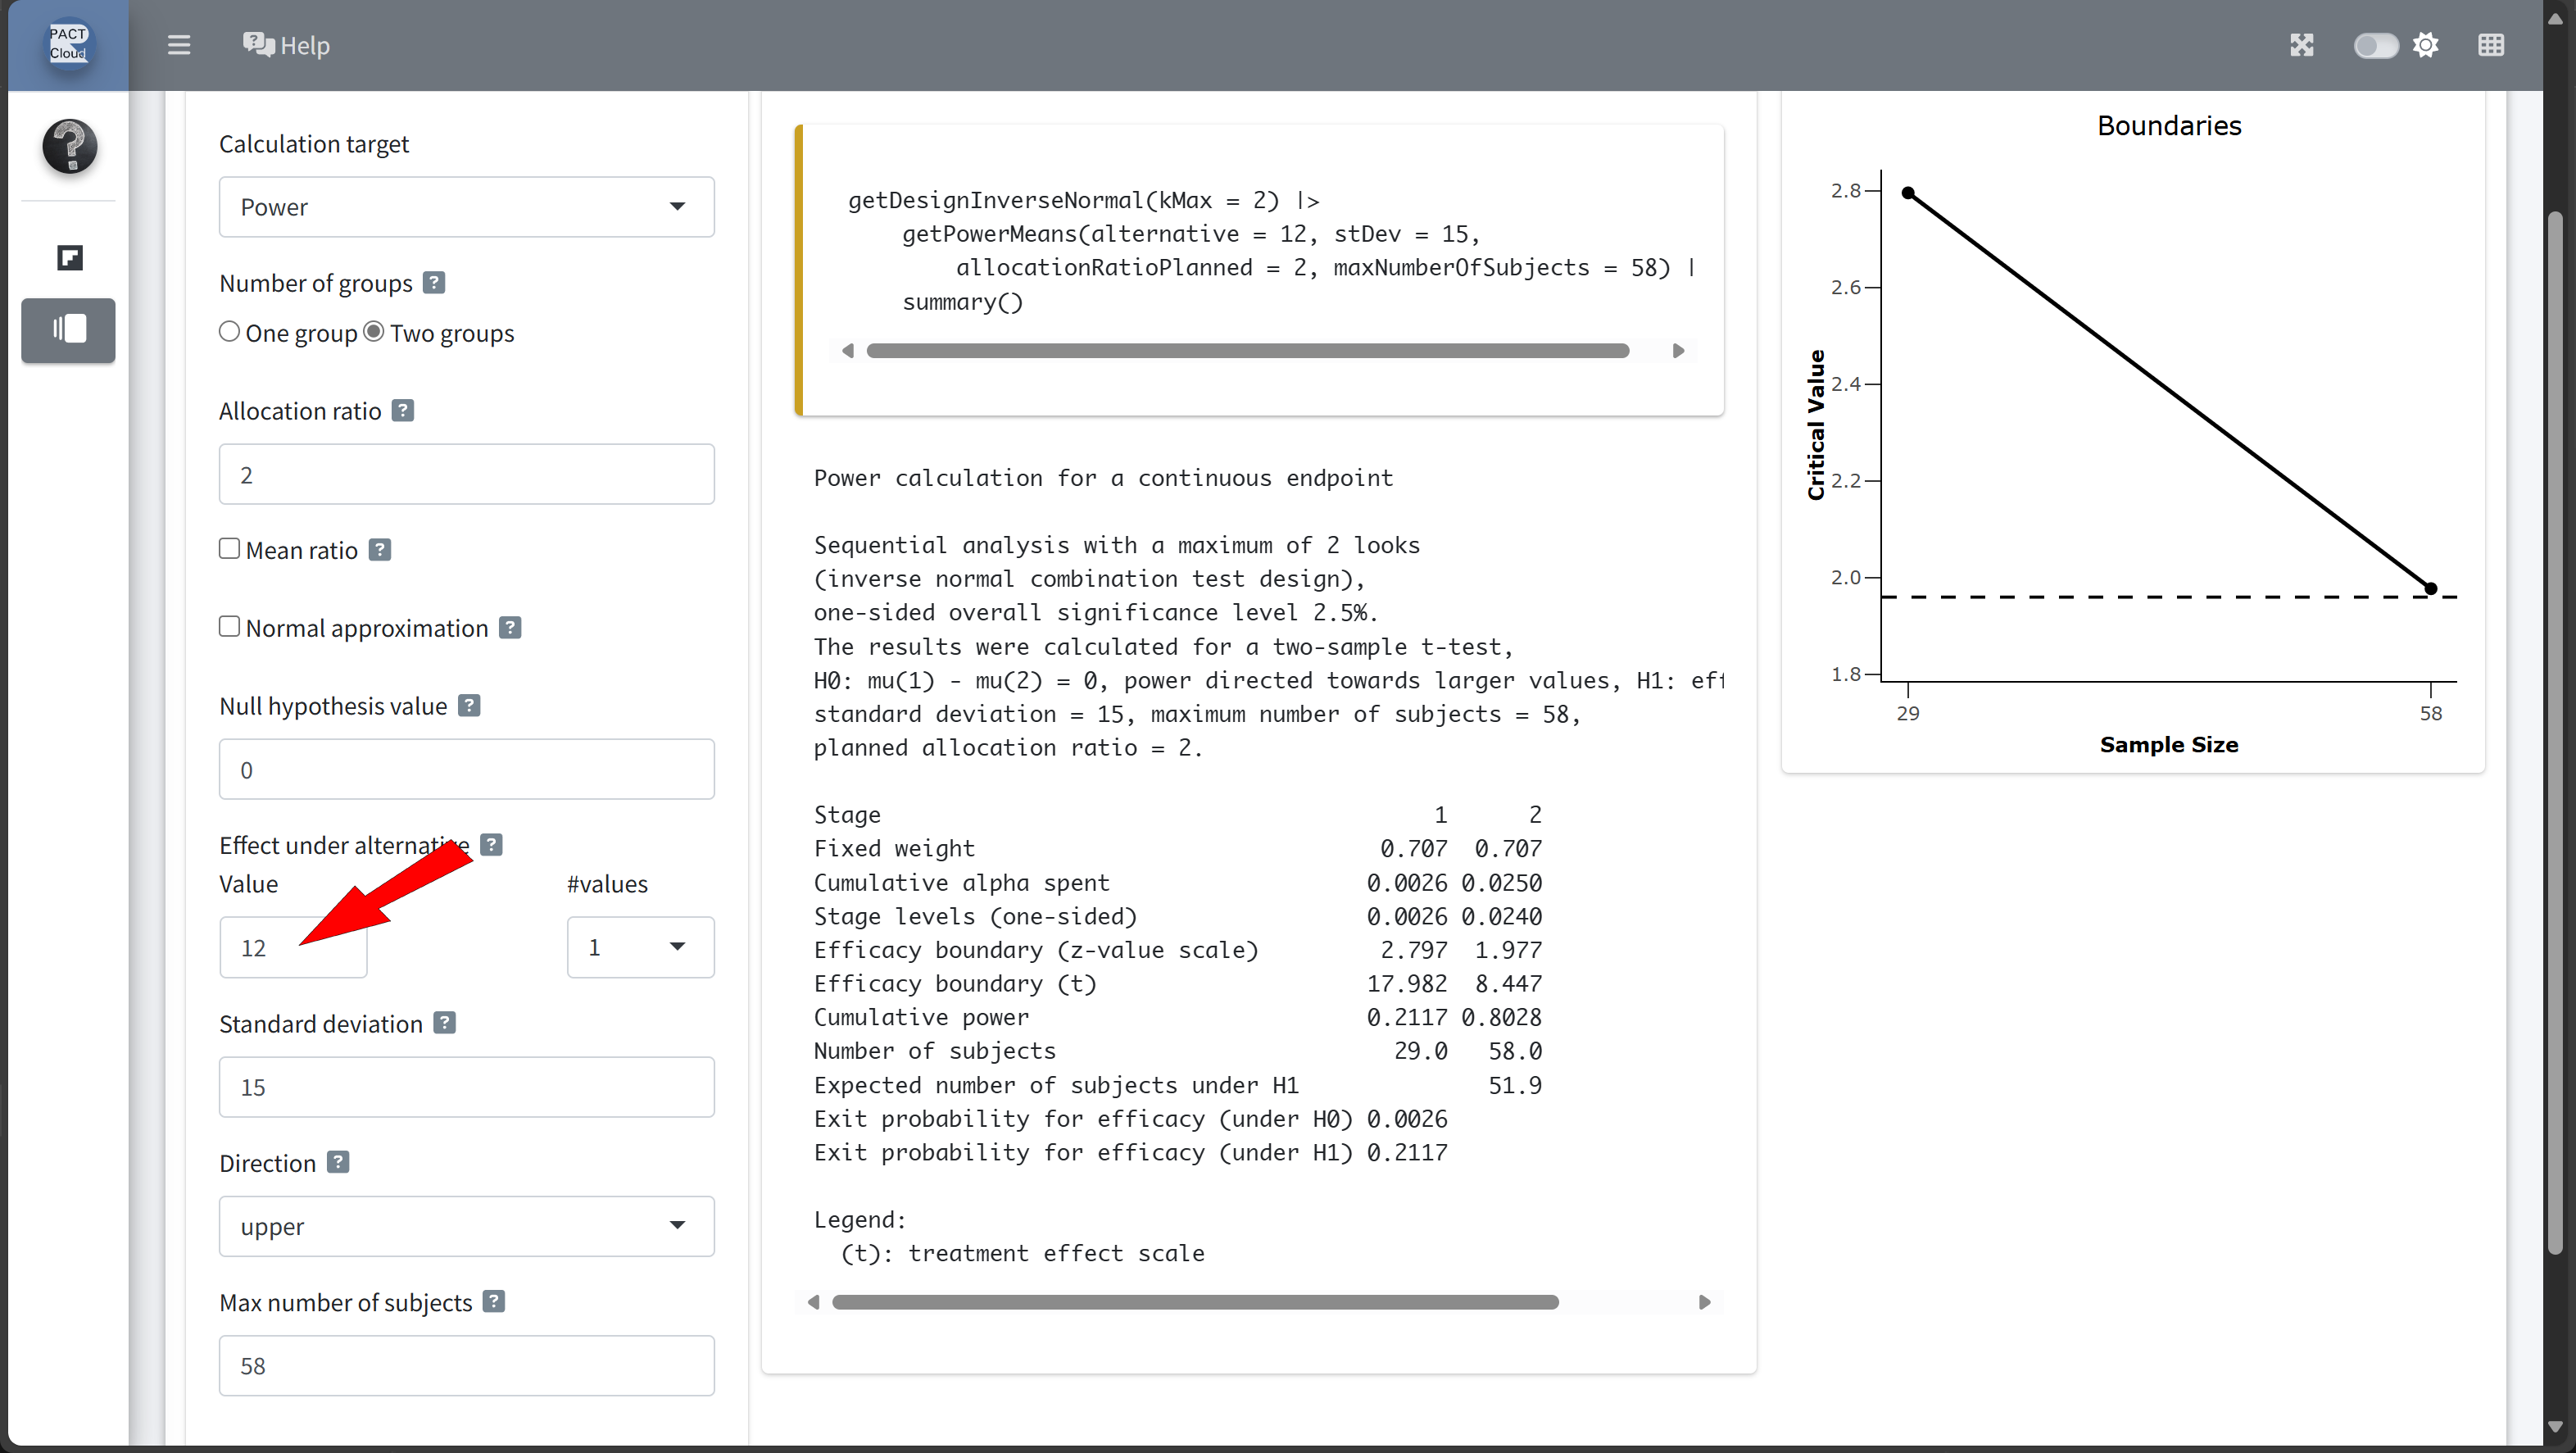Open the square design sidebar tab

point(69,258)
